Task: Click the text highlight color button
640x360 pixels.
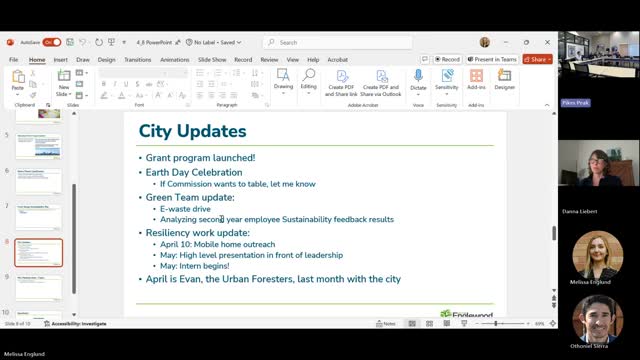Action: coord(104,96)
